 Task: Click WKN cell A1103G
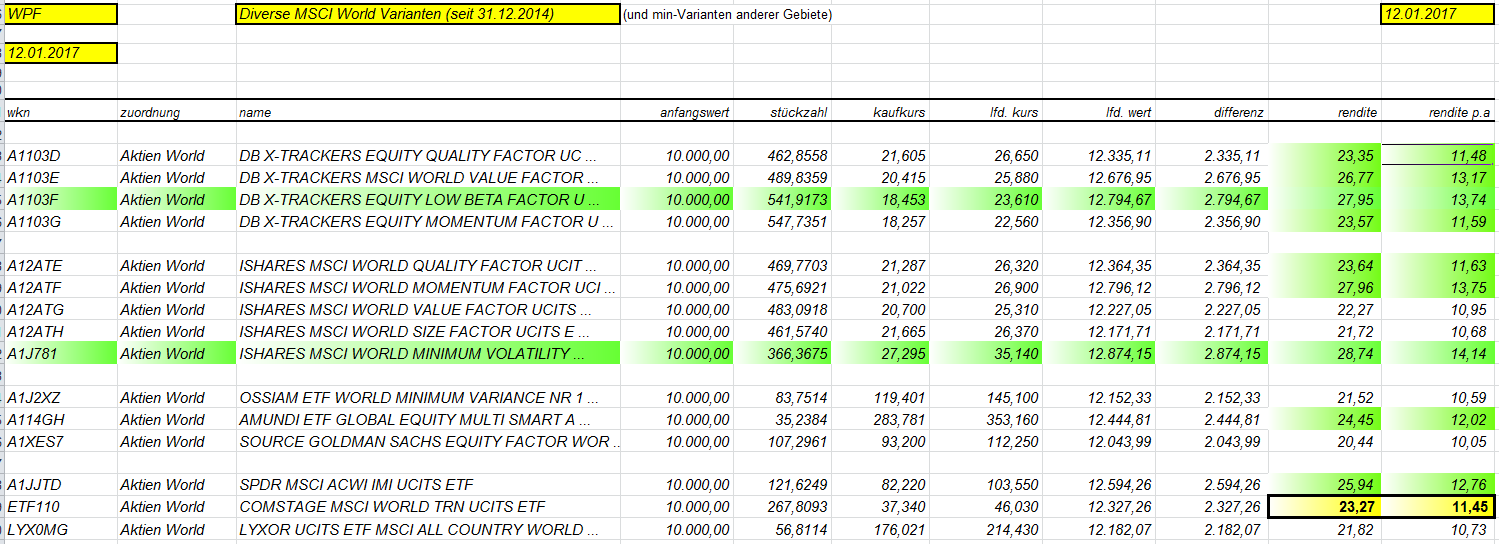point(60,221)
